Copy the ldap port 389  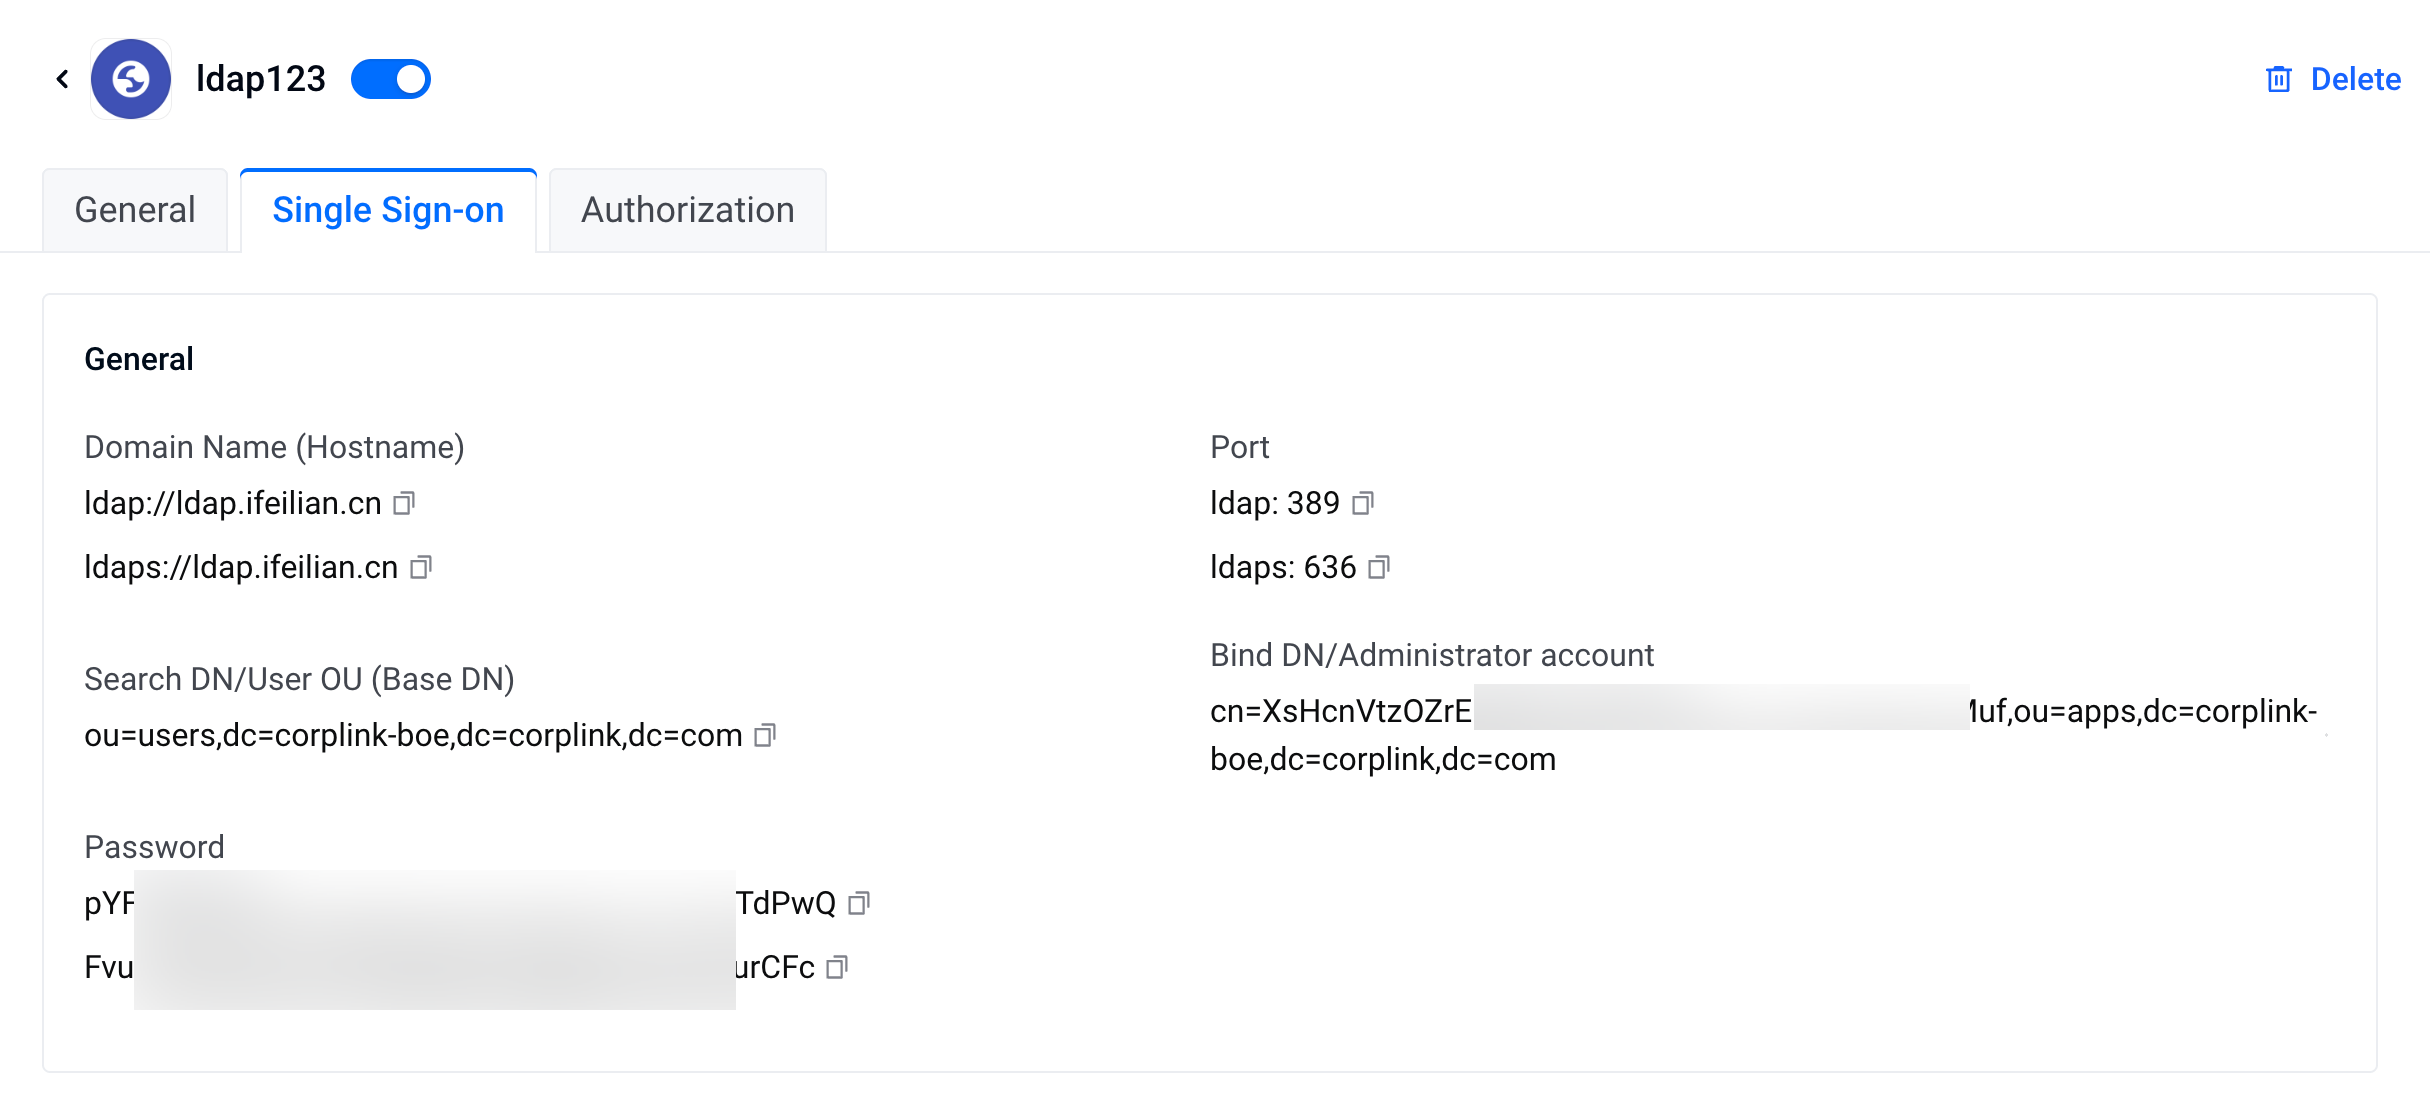click(x=1363, y=503)
